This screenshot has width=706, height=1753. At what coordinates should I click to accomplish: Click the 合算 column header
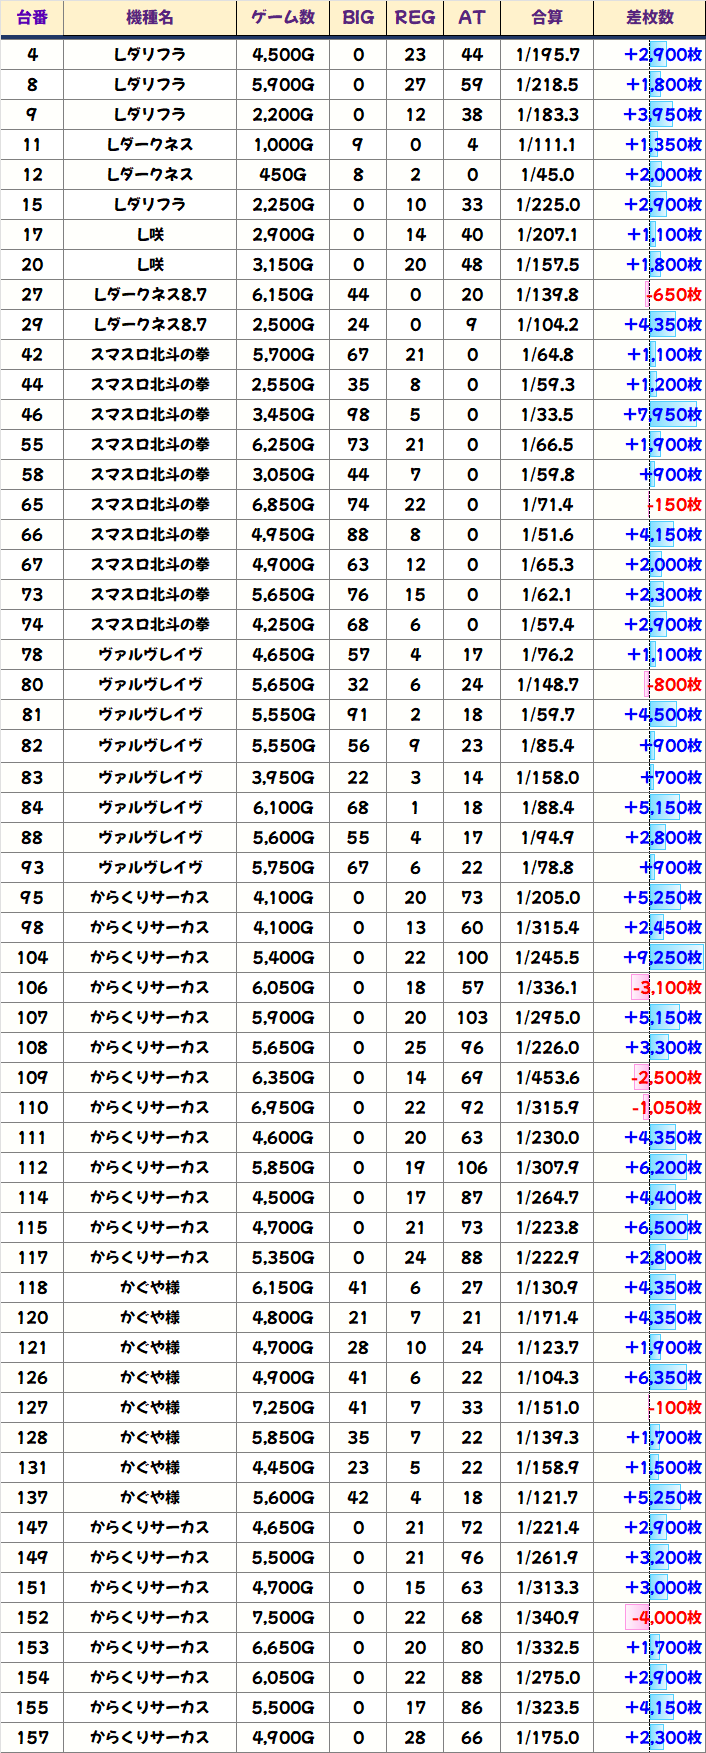[547, 18]
